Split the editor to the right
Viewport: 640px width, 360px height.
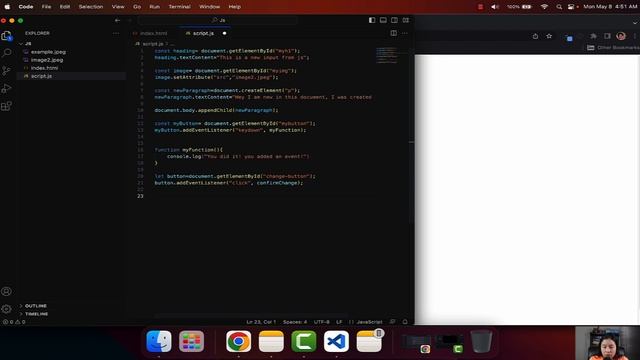click(393, 33)
